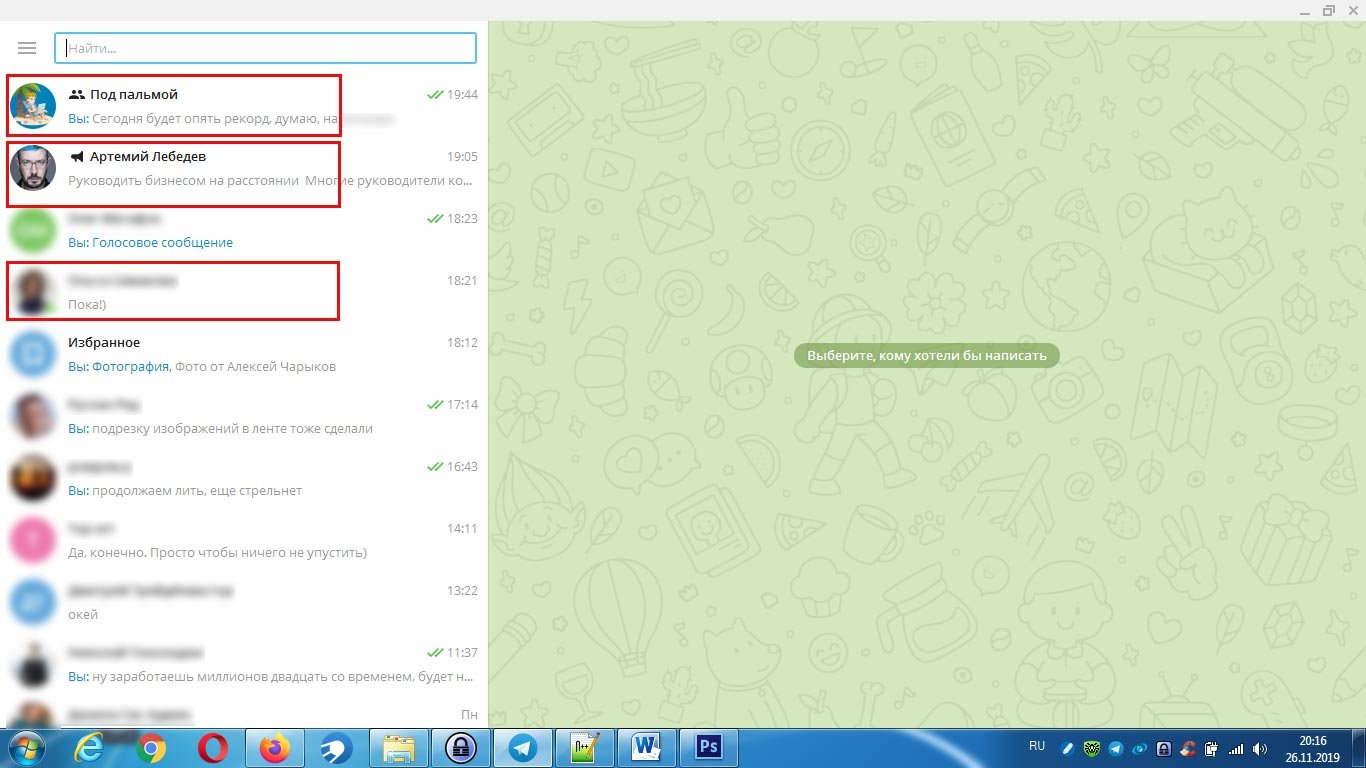Open the hamburger main menu
Screen dimensions: 1366x768
[x=27, y=48]
